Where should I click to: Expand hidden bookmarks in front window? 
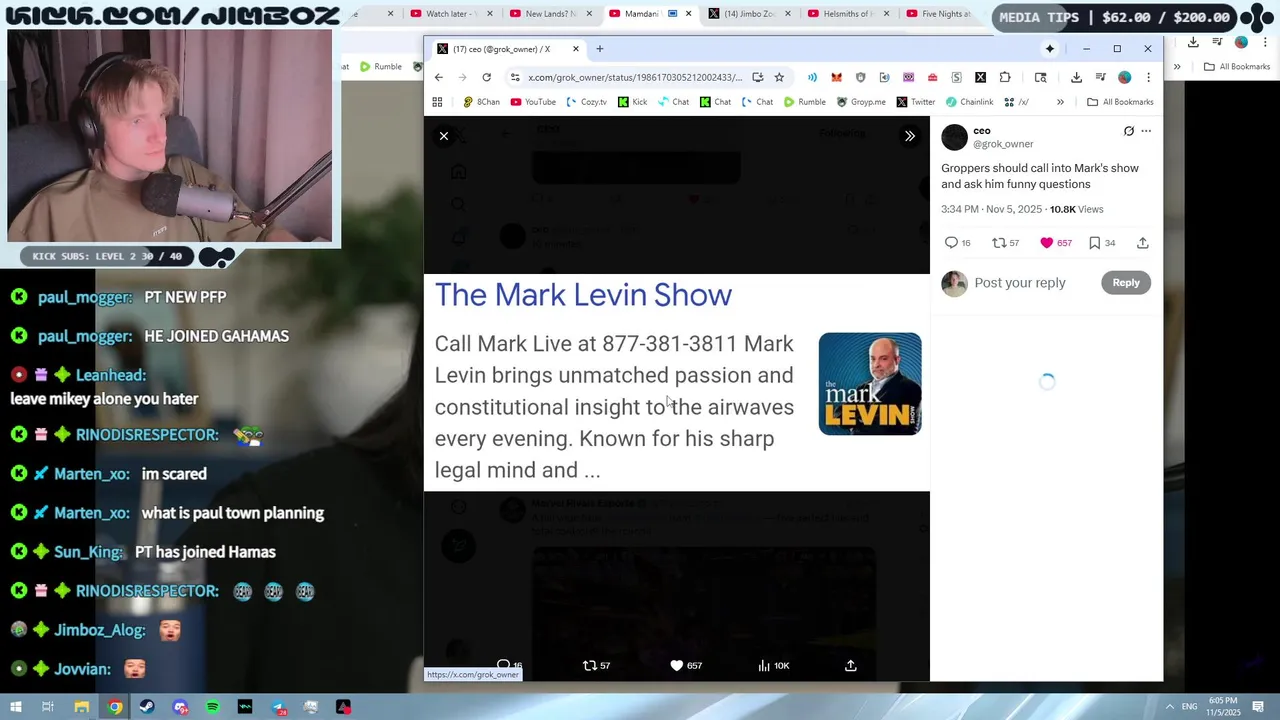coord(1060,102)
